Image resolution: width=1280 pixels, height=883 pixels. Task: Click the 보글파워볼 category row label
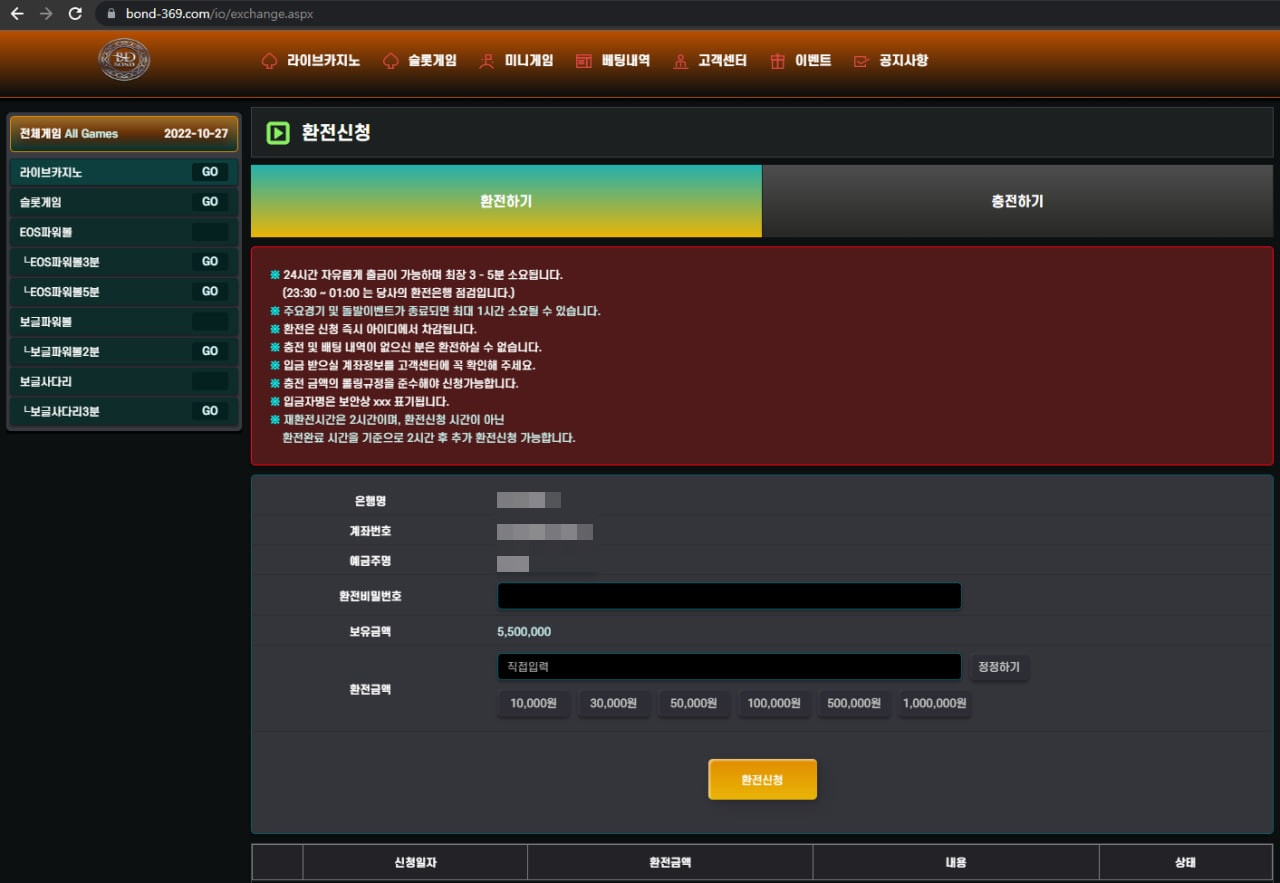(x=46, y=322)
